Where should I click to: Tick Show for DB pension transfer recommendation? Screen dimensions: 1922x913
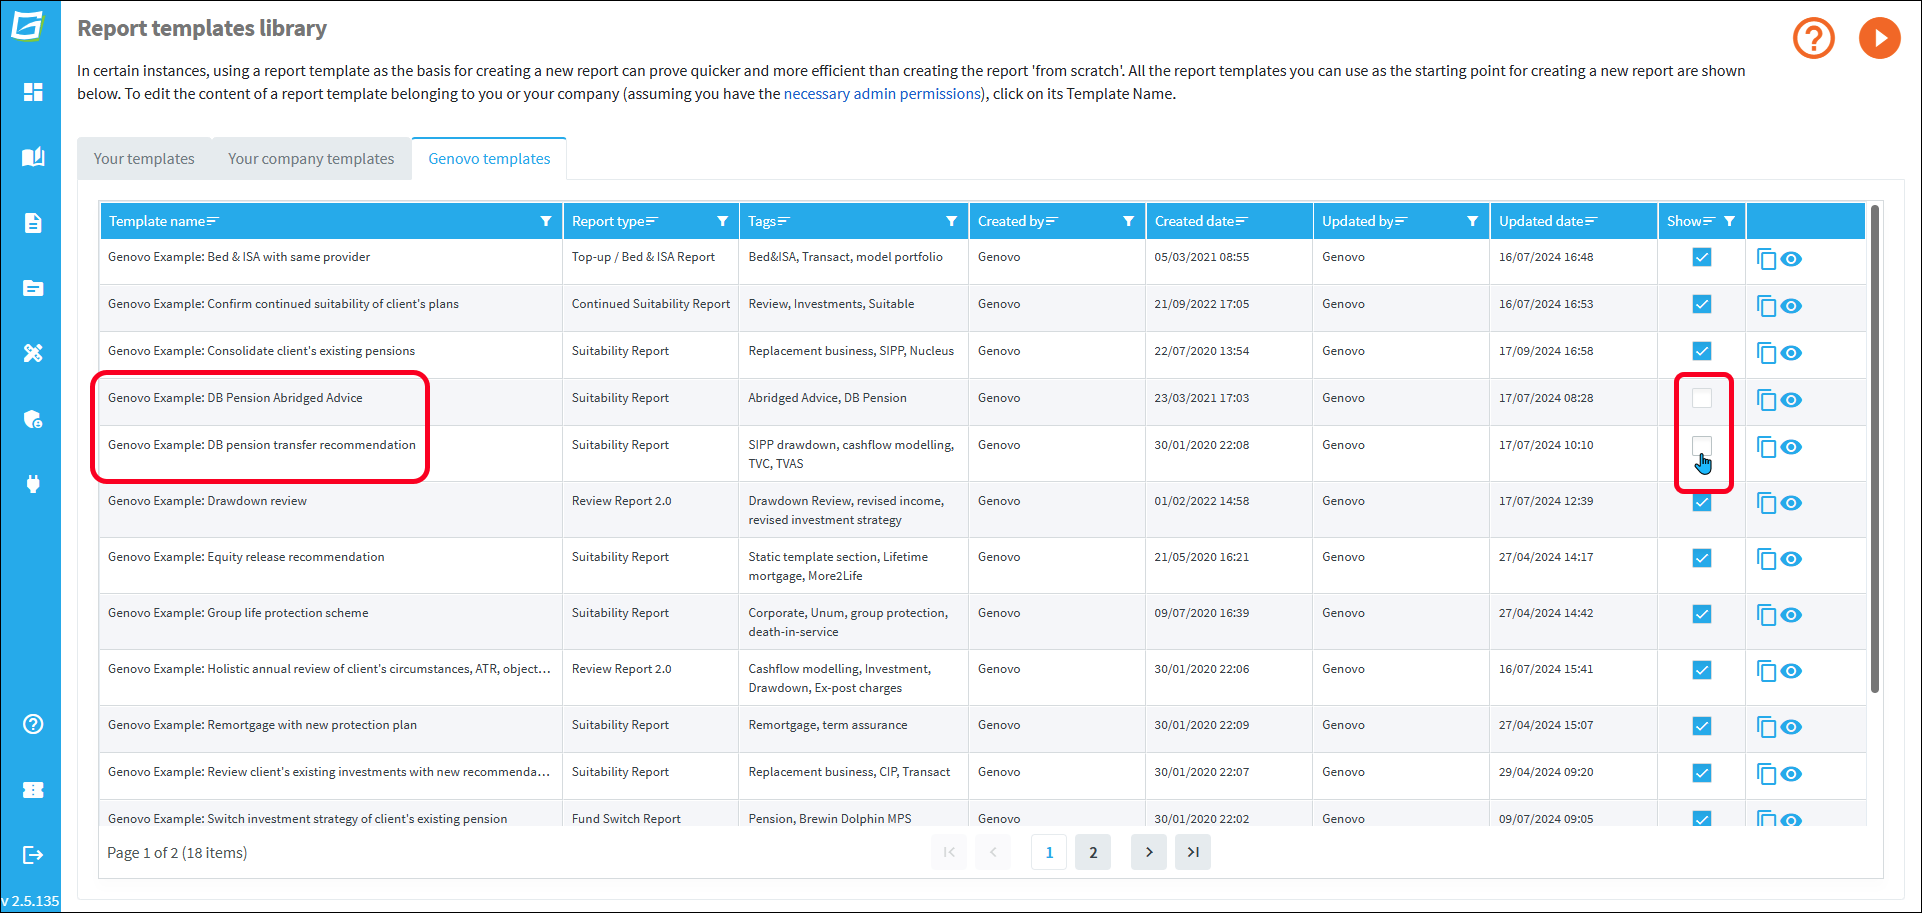click(x=1702, y=445)
